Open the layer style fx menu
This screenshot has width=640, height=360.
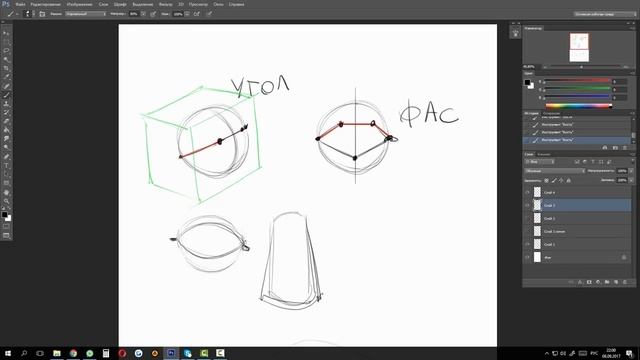click(x=580, y=282)
